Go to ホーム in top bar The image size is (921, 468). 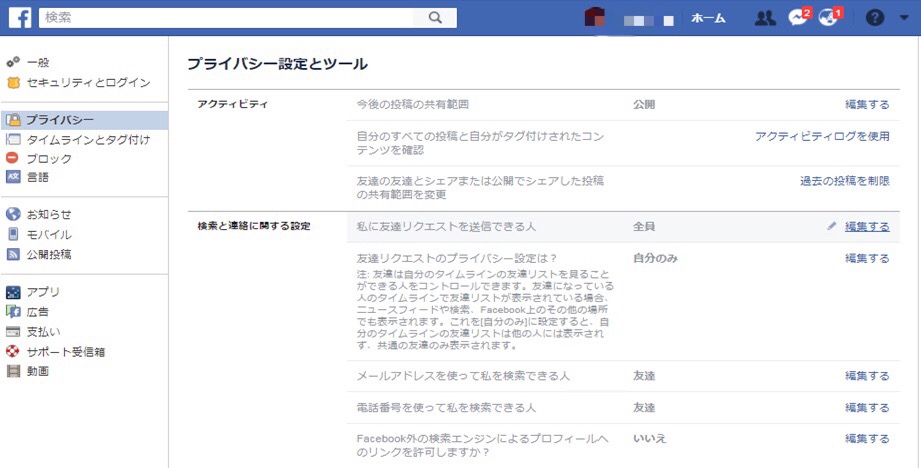coord(708,18)
